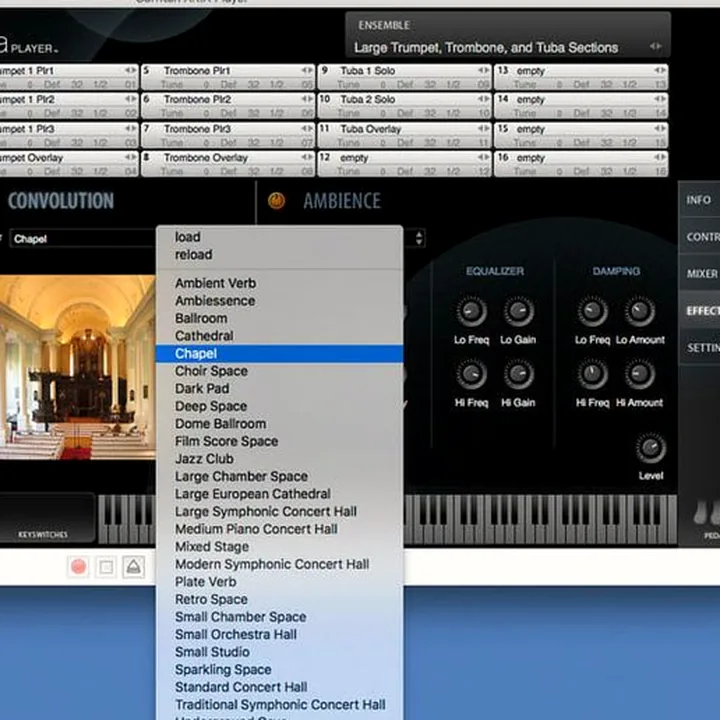Open the Trombone Plr2 slot arrows
This screenshot has height=720, width=720.
[307, 99]
